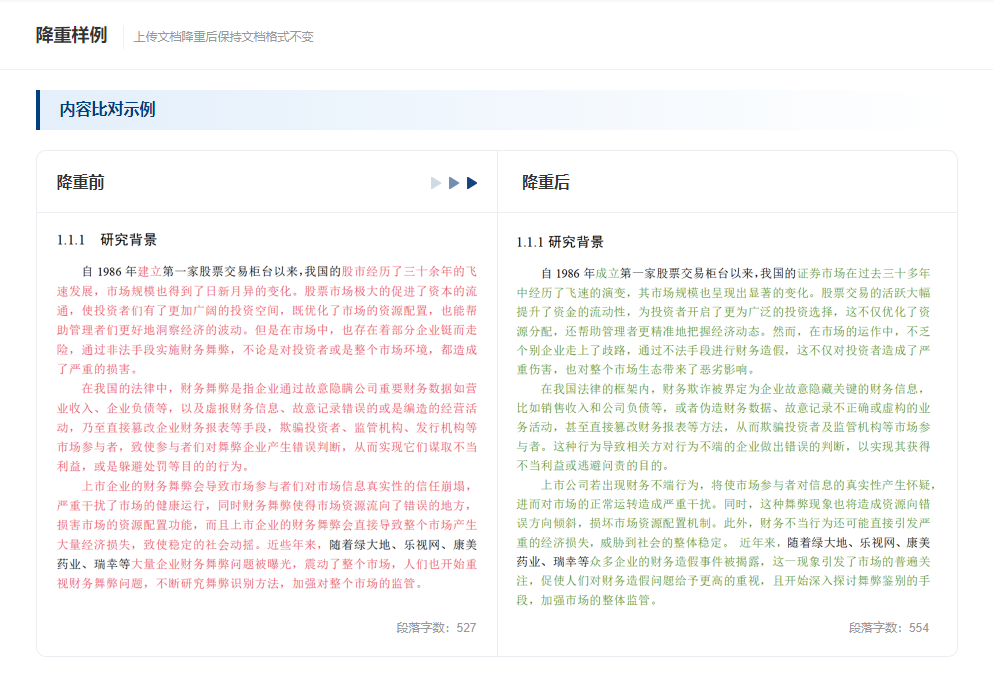Click green paragraph starting 在我国法律的框架内

click(723, 427)
